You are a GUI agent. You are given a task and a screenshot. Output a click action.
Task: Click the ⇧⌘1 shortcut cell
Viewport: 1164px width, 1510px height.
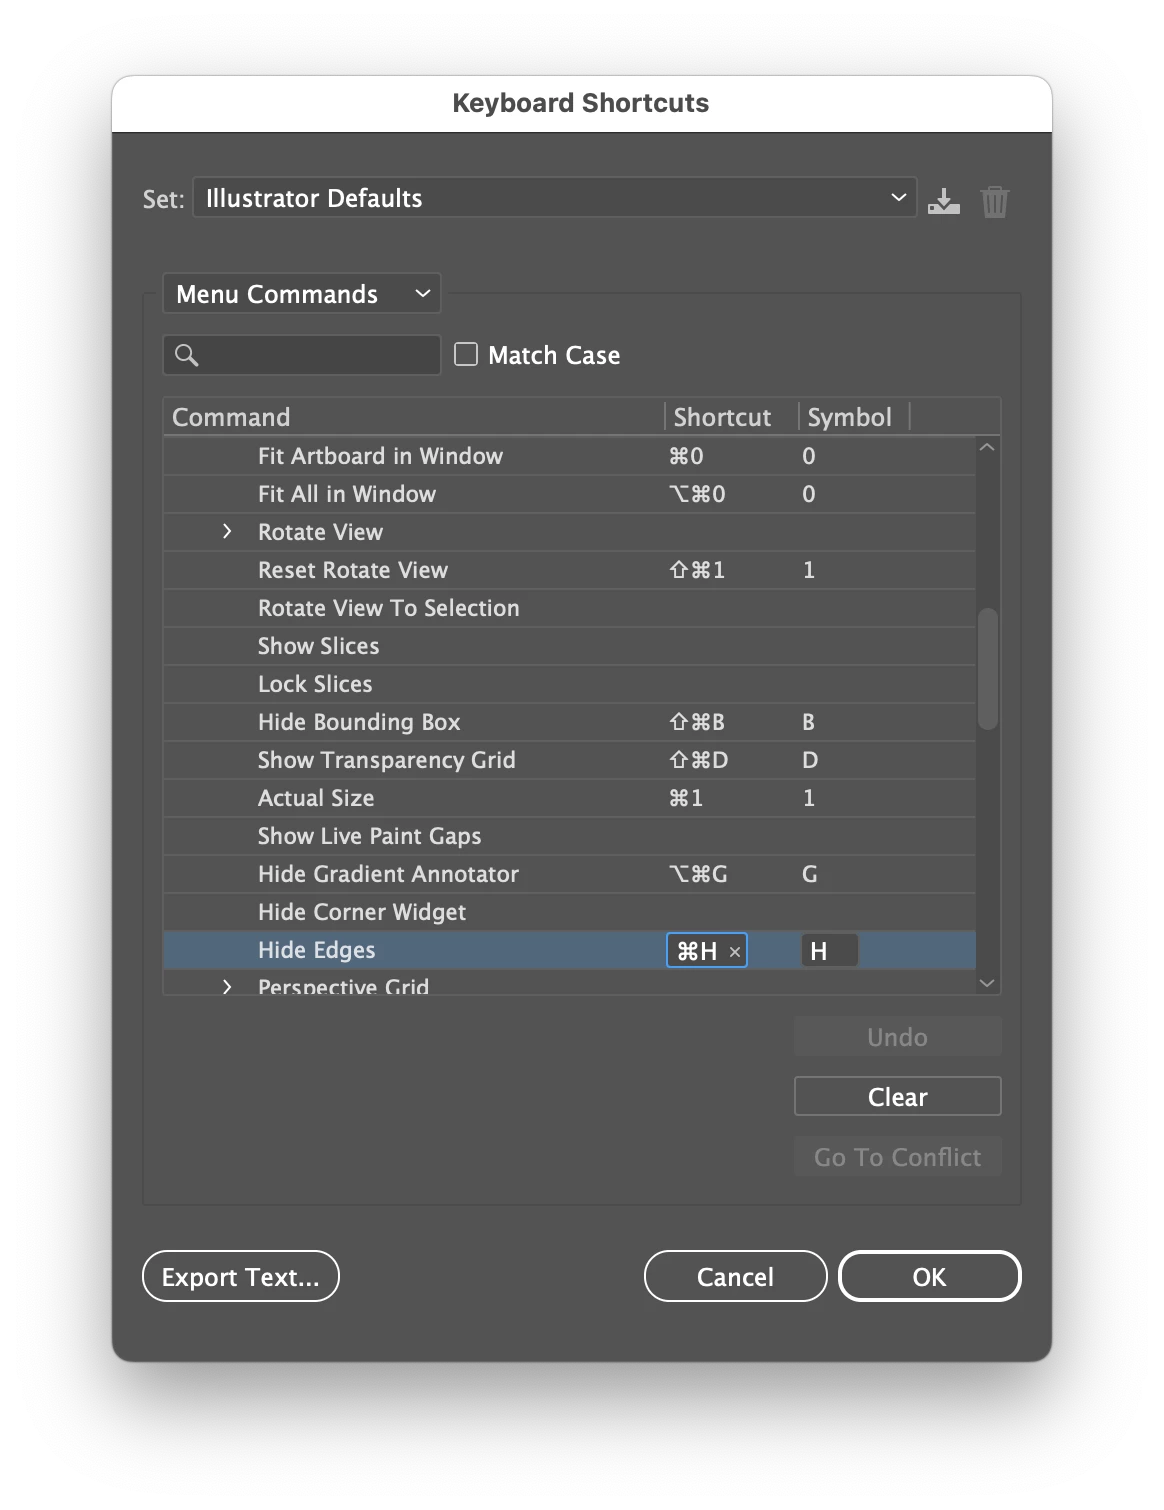697,570
